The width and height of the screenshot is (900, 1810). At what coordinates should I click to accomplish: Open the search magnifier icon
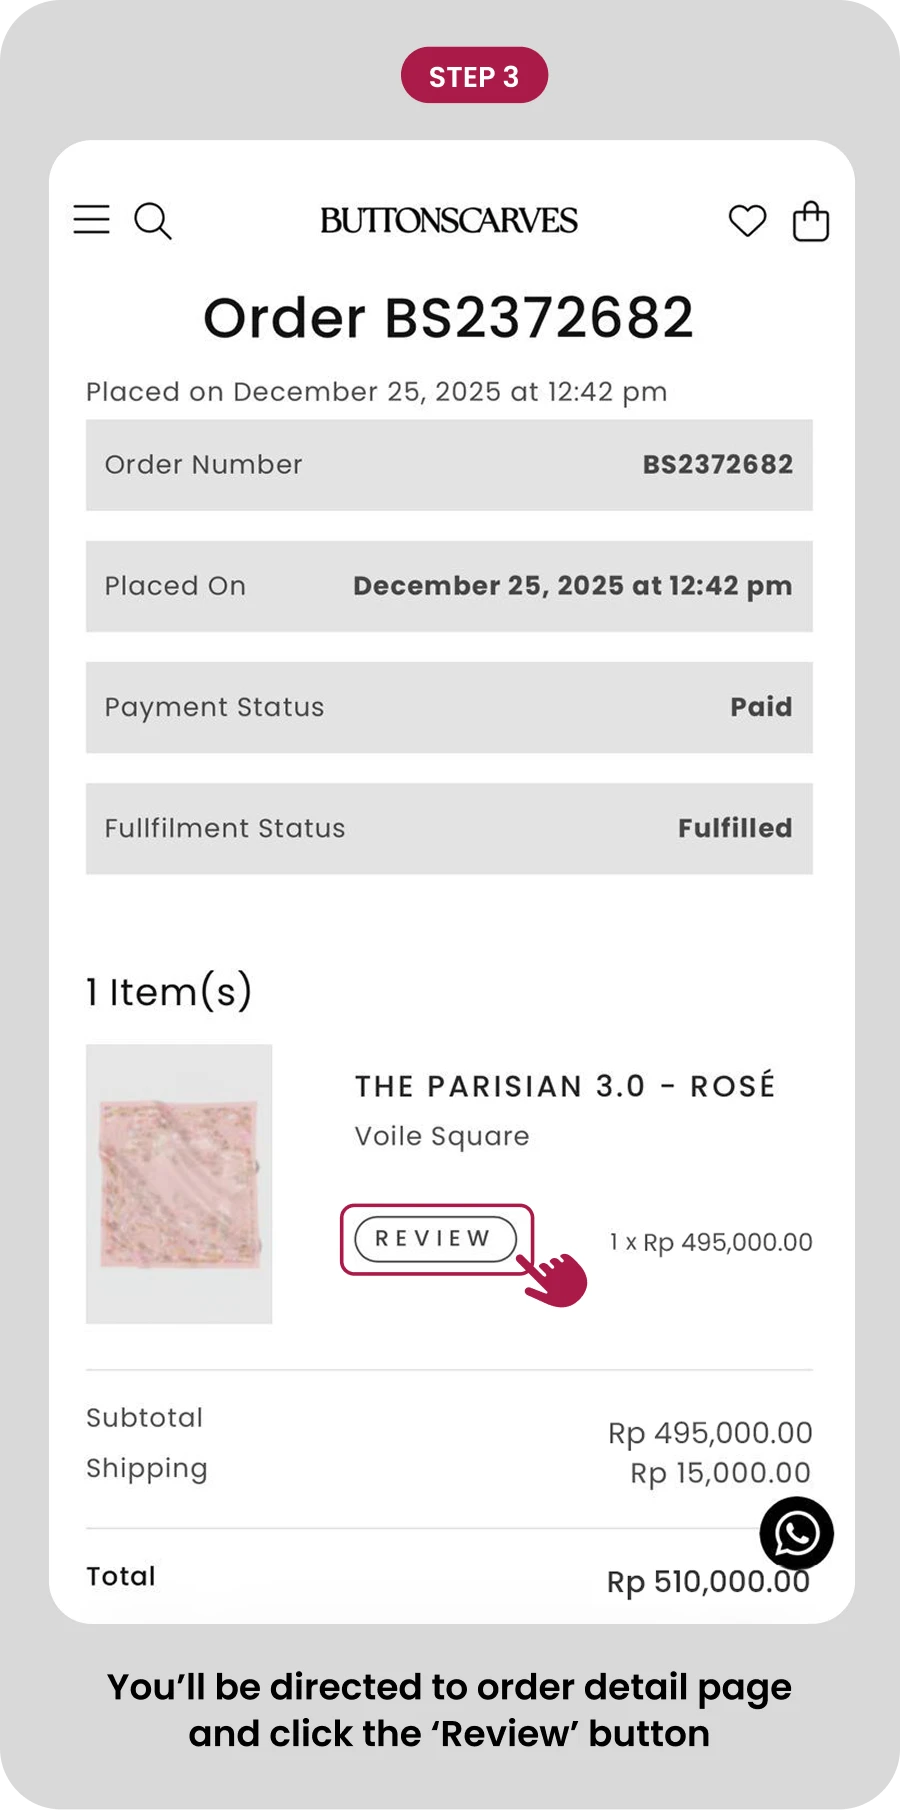click(153, 221)
